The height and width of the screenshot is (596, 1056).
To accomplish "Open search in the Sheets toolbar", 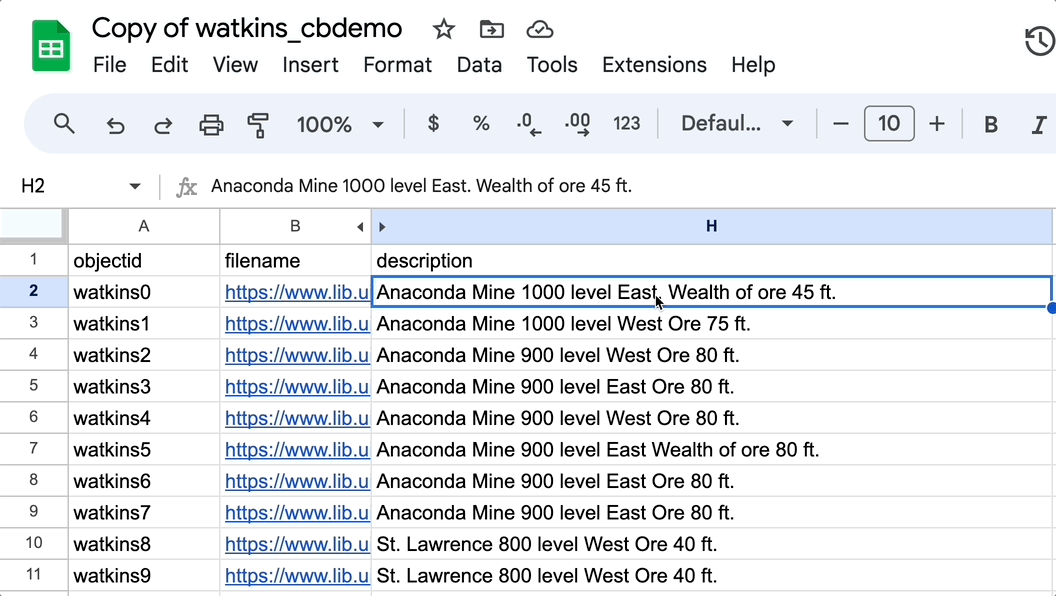I will 64,124.
